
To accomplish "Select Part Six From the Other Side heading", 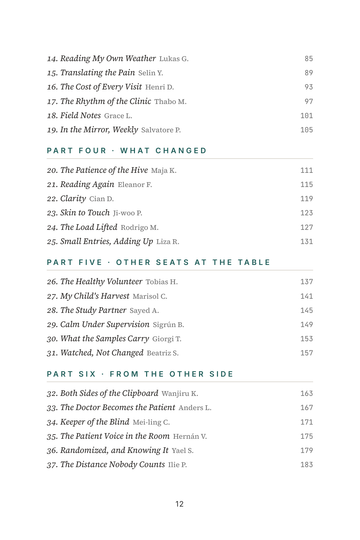I will 140,374.
